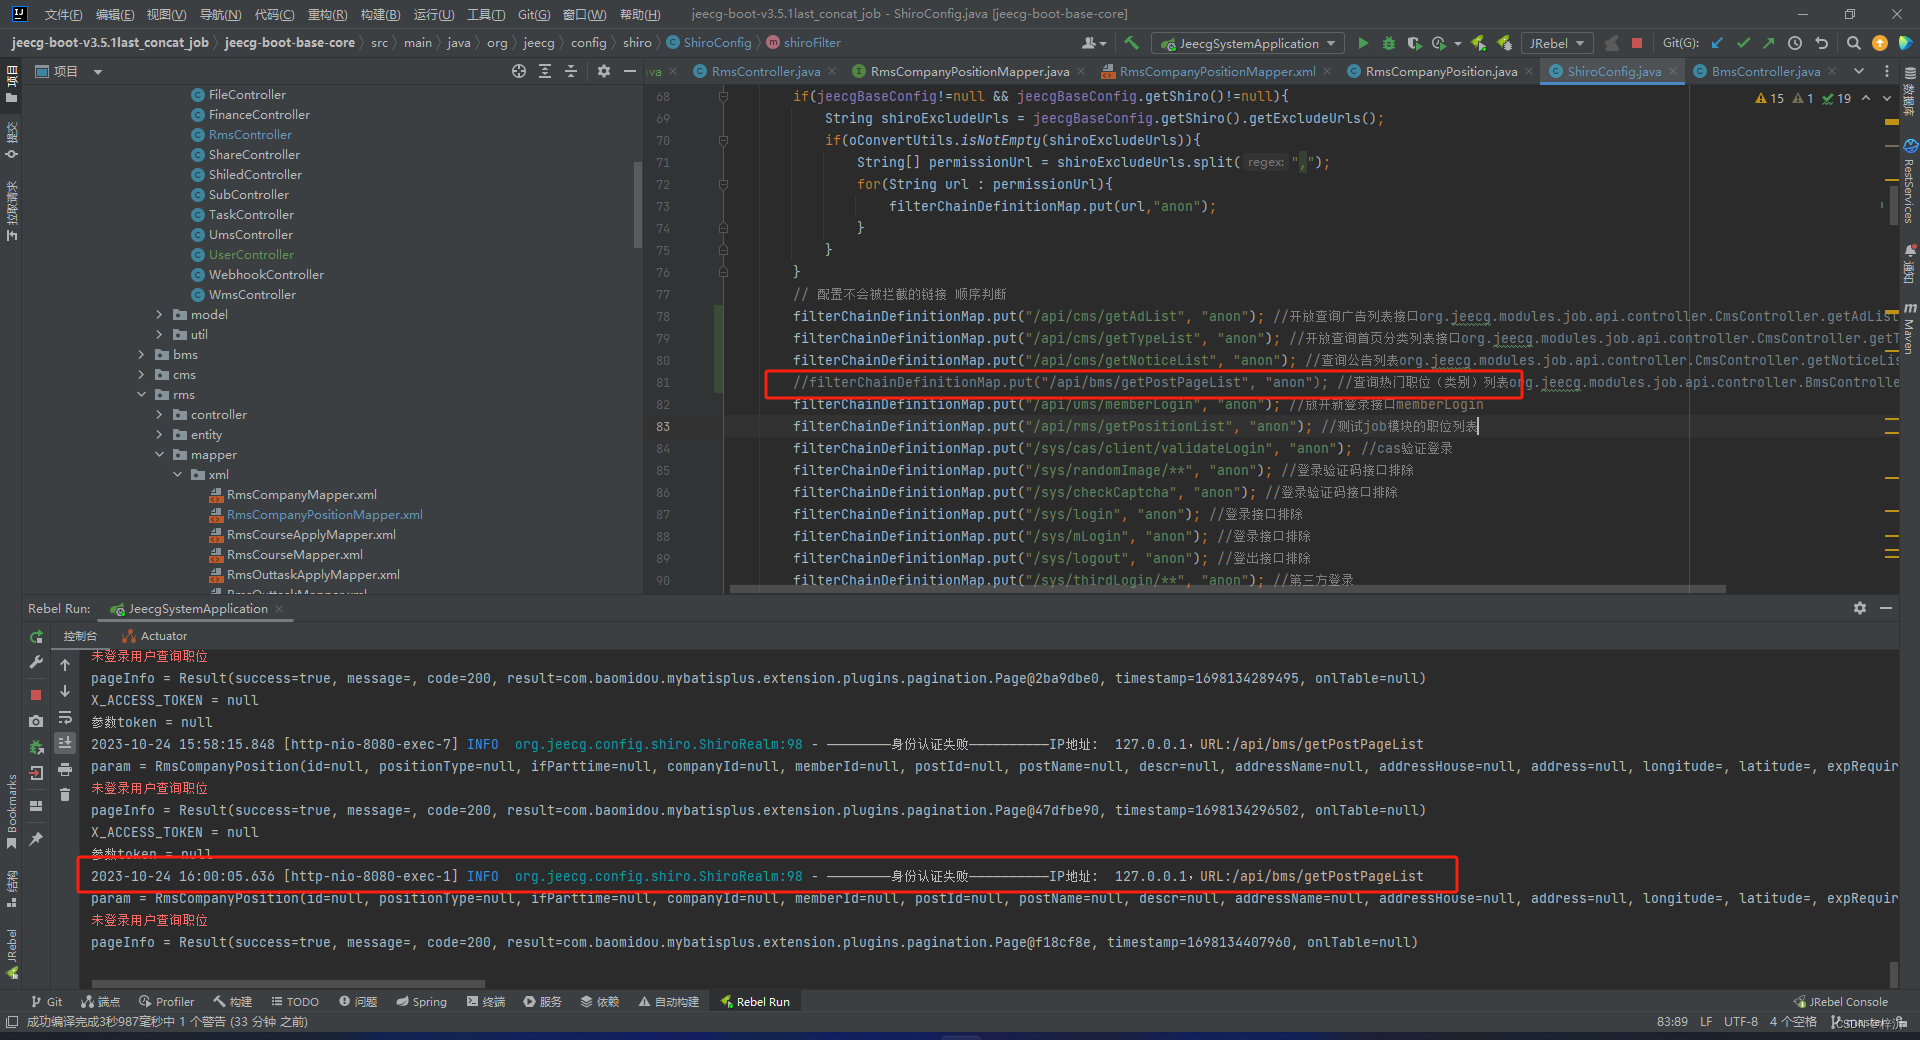The height and width of the screenshot is (1040, 1920).
Task: Clear console with trash can icon
Action: [x=65, y=795]
